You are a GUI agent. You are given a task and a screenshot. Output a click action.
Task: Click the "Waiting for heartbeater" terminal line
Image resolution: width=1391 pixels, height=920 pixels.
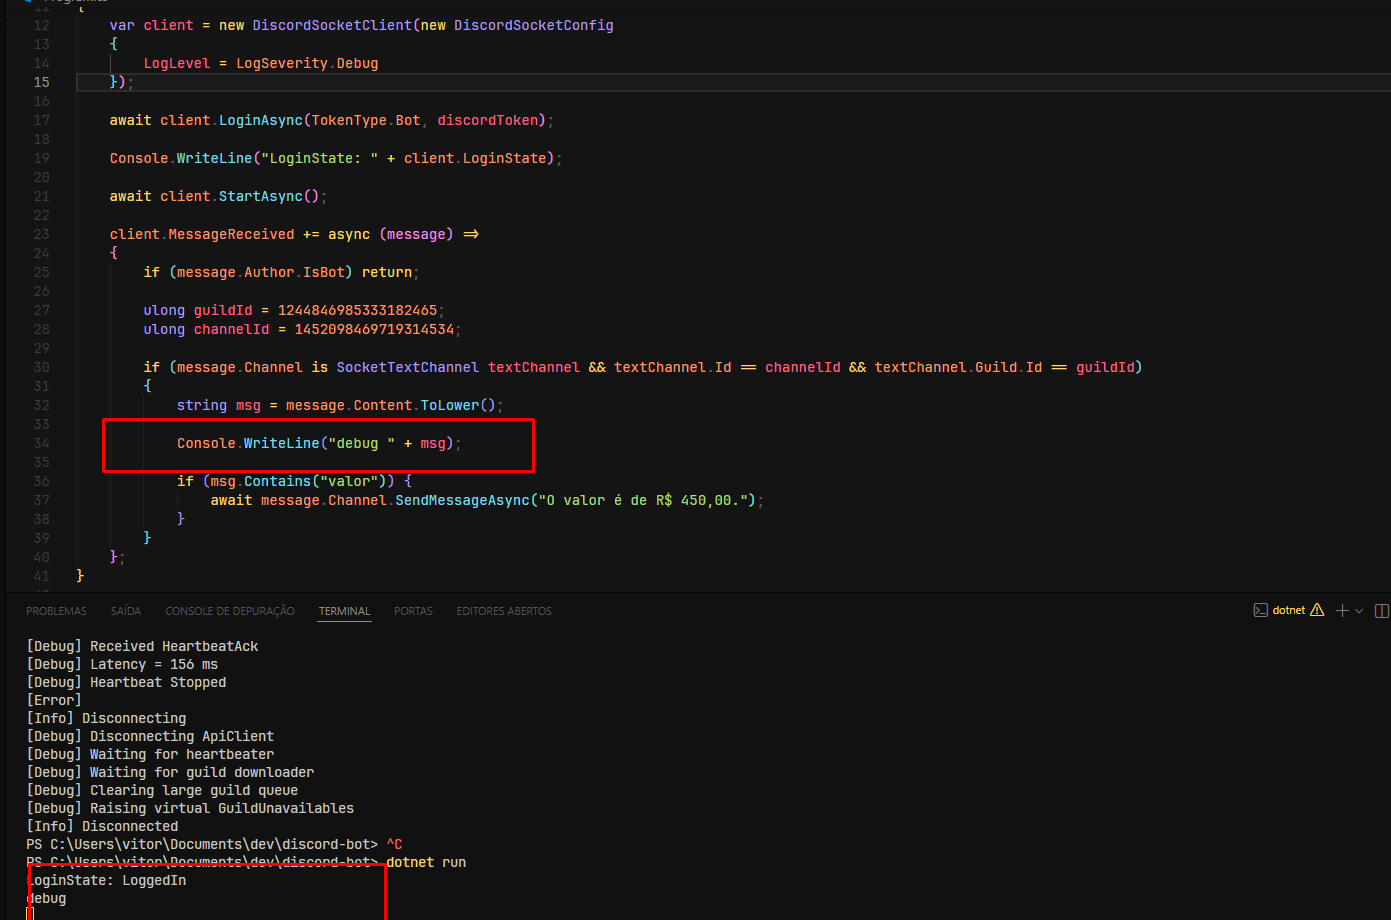coord(150,754)
